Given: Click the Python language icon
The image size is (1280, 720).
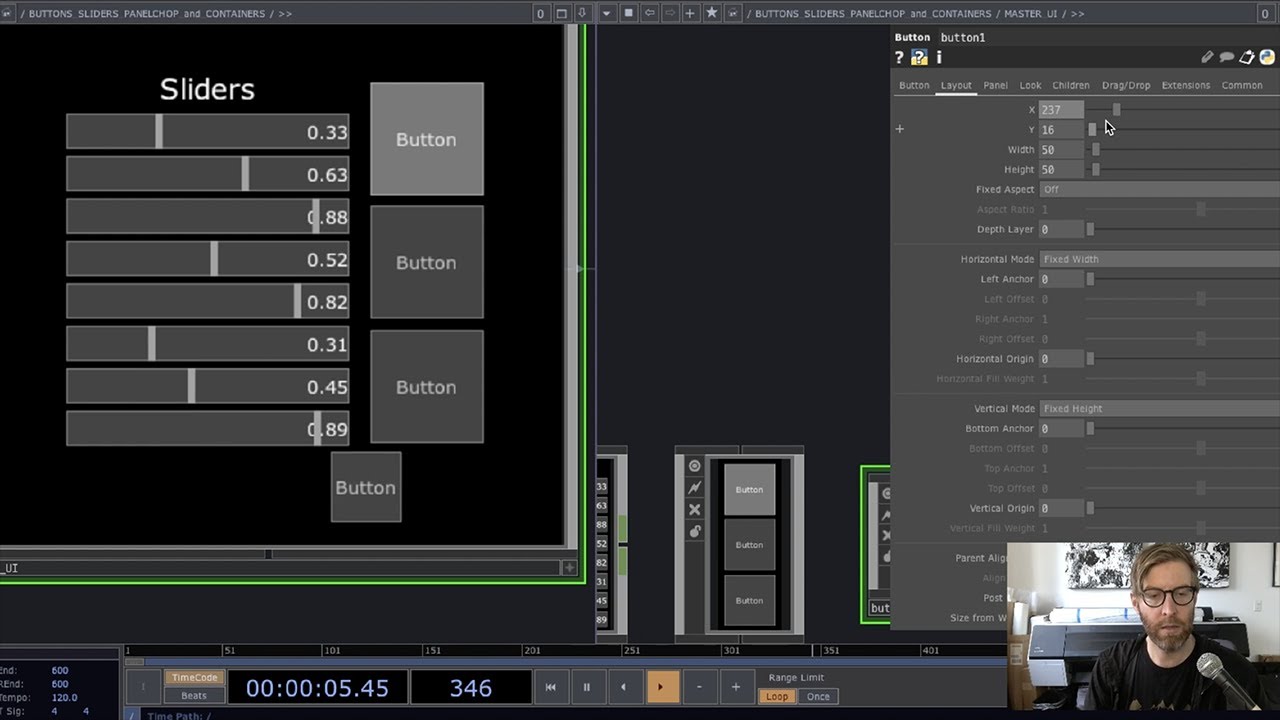Looking at the screenshot, I should 1266,58.
